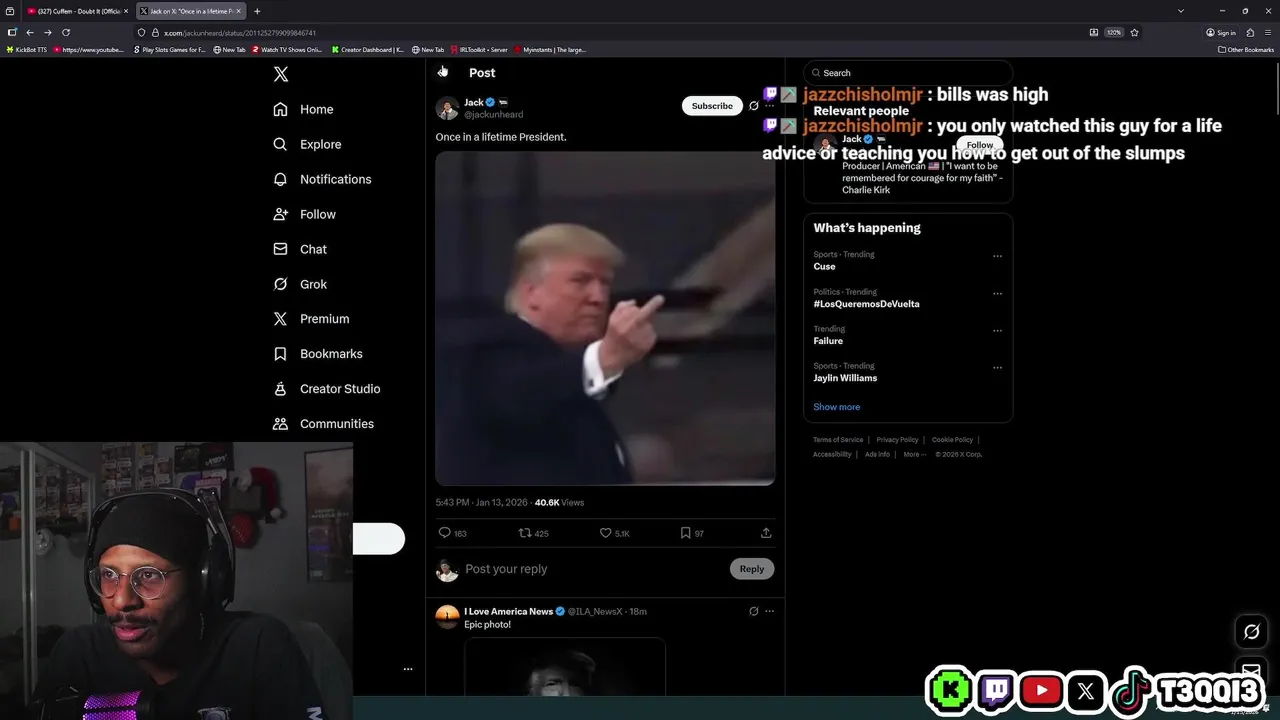Open more options for Failure trend

(x=997, y=331)
